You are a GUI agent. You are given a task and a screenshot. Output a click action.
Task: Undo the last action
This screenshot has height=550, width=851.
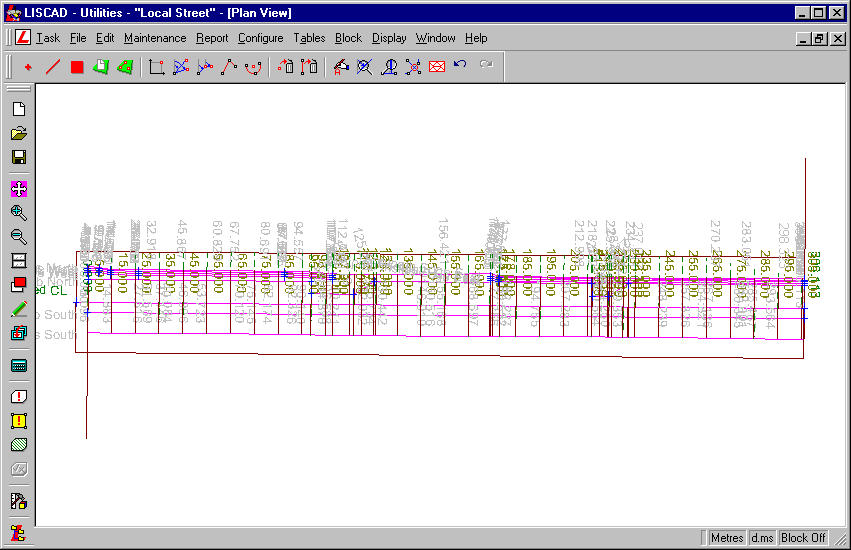pyautogui.click(x=460, y=65)
